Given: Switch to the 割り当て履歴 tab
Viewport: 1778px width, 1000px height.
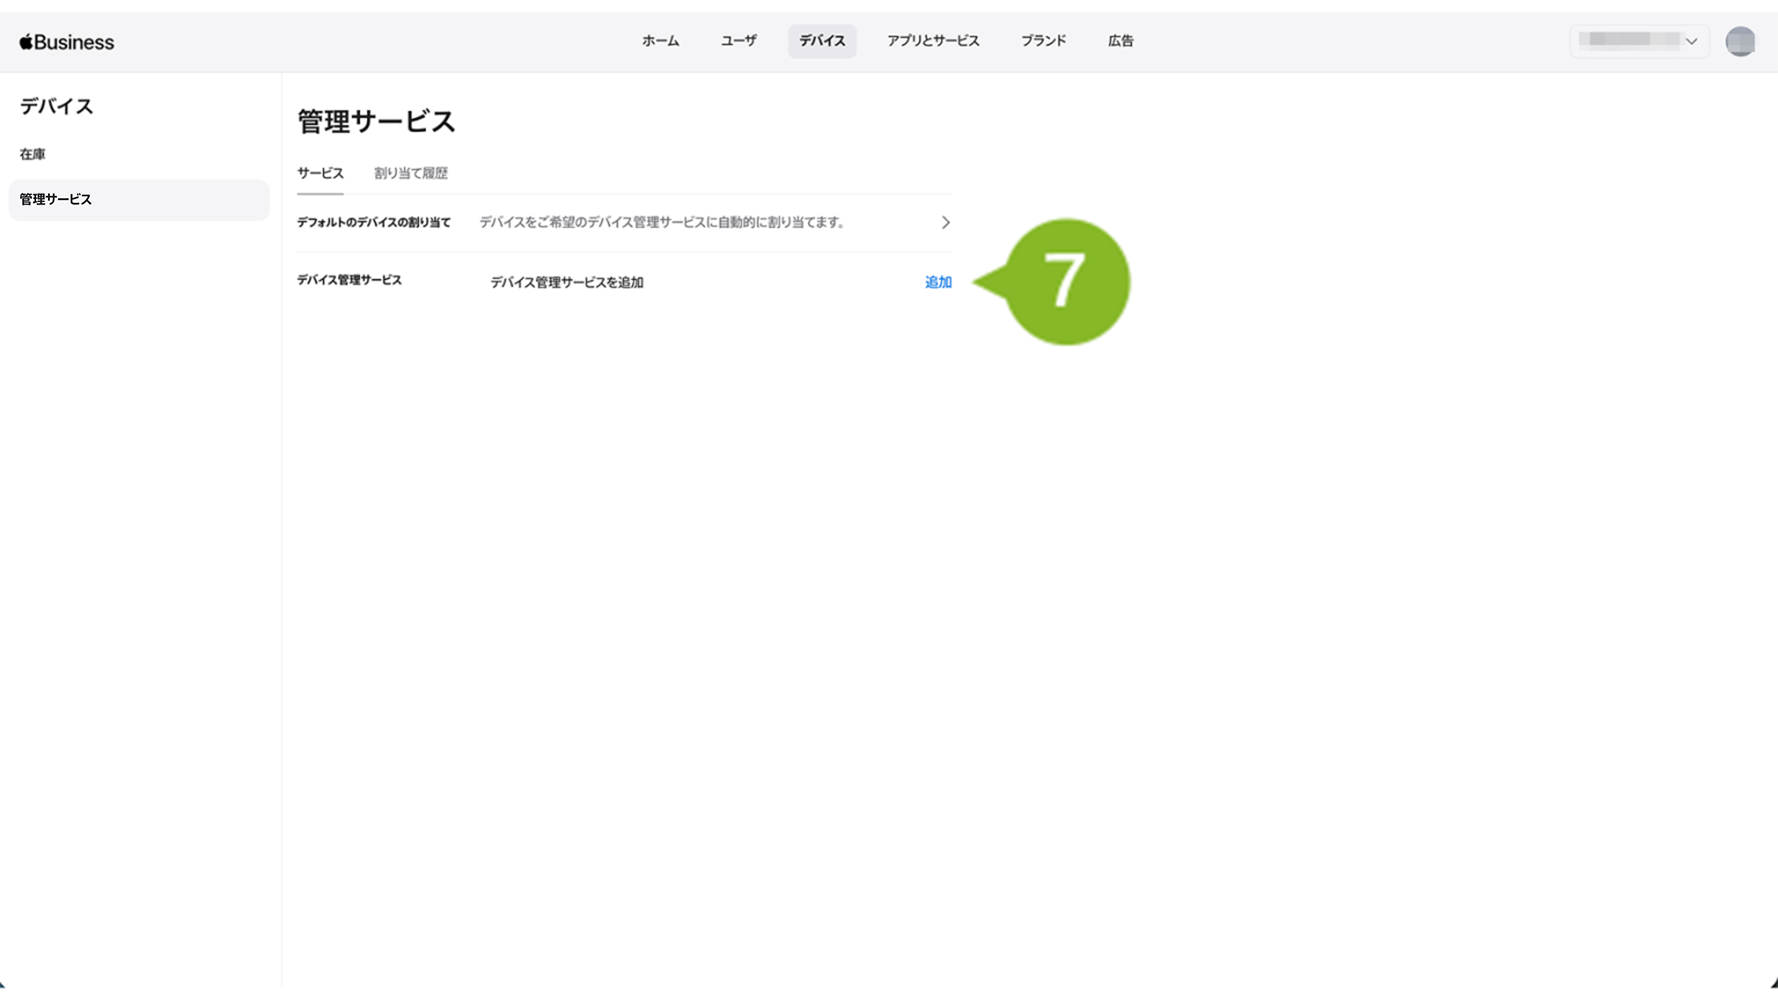Looking at the screenshot, I should [411, 173].
